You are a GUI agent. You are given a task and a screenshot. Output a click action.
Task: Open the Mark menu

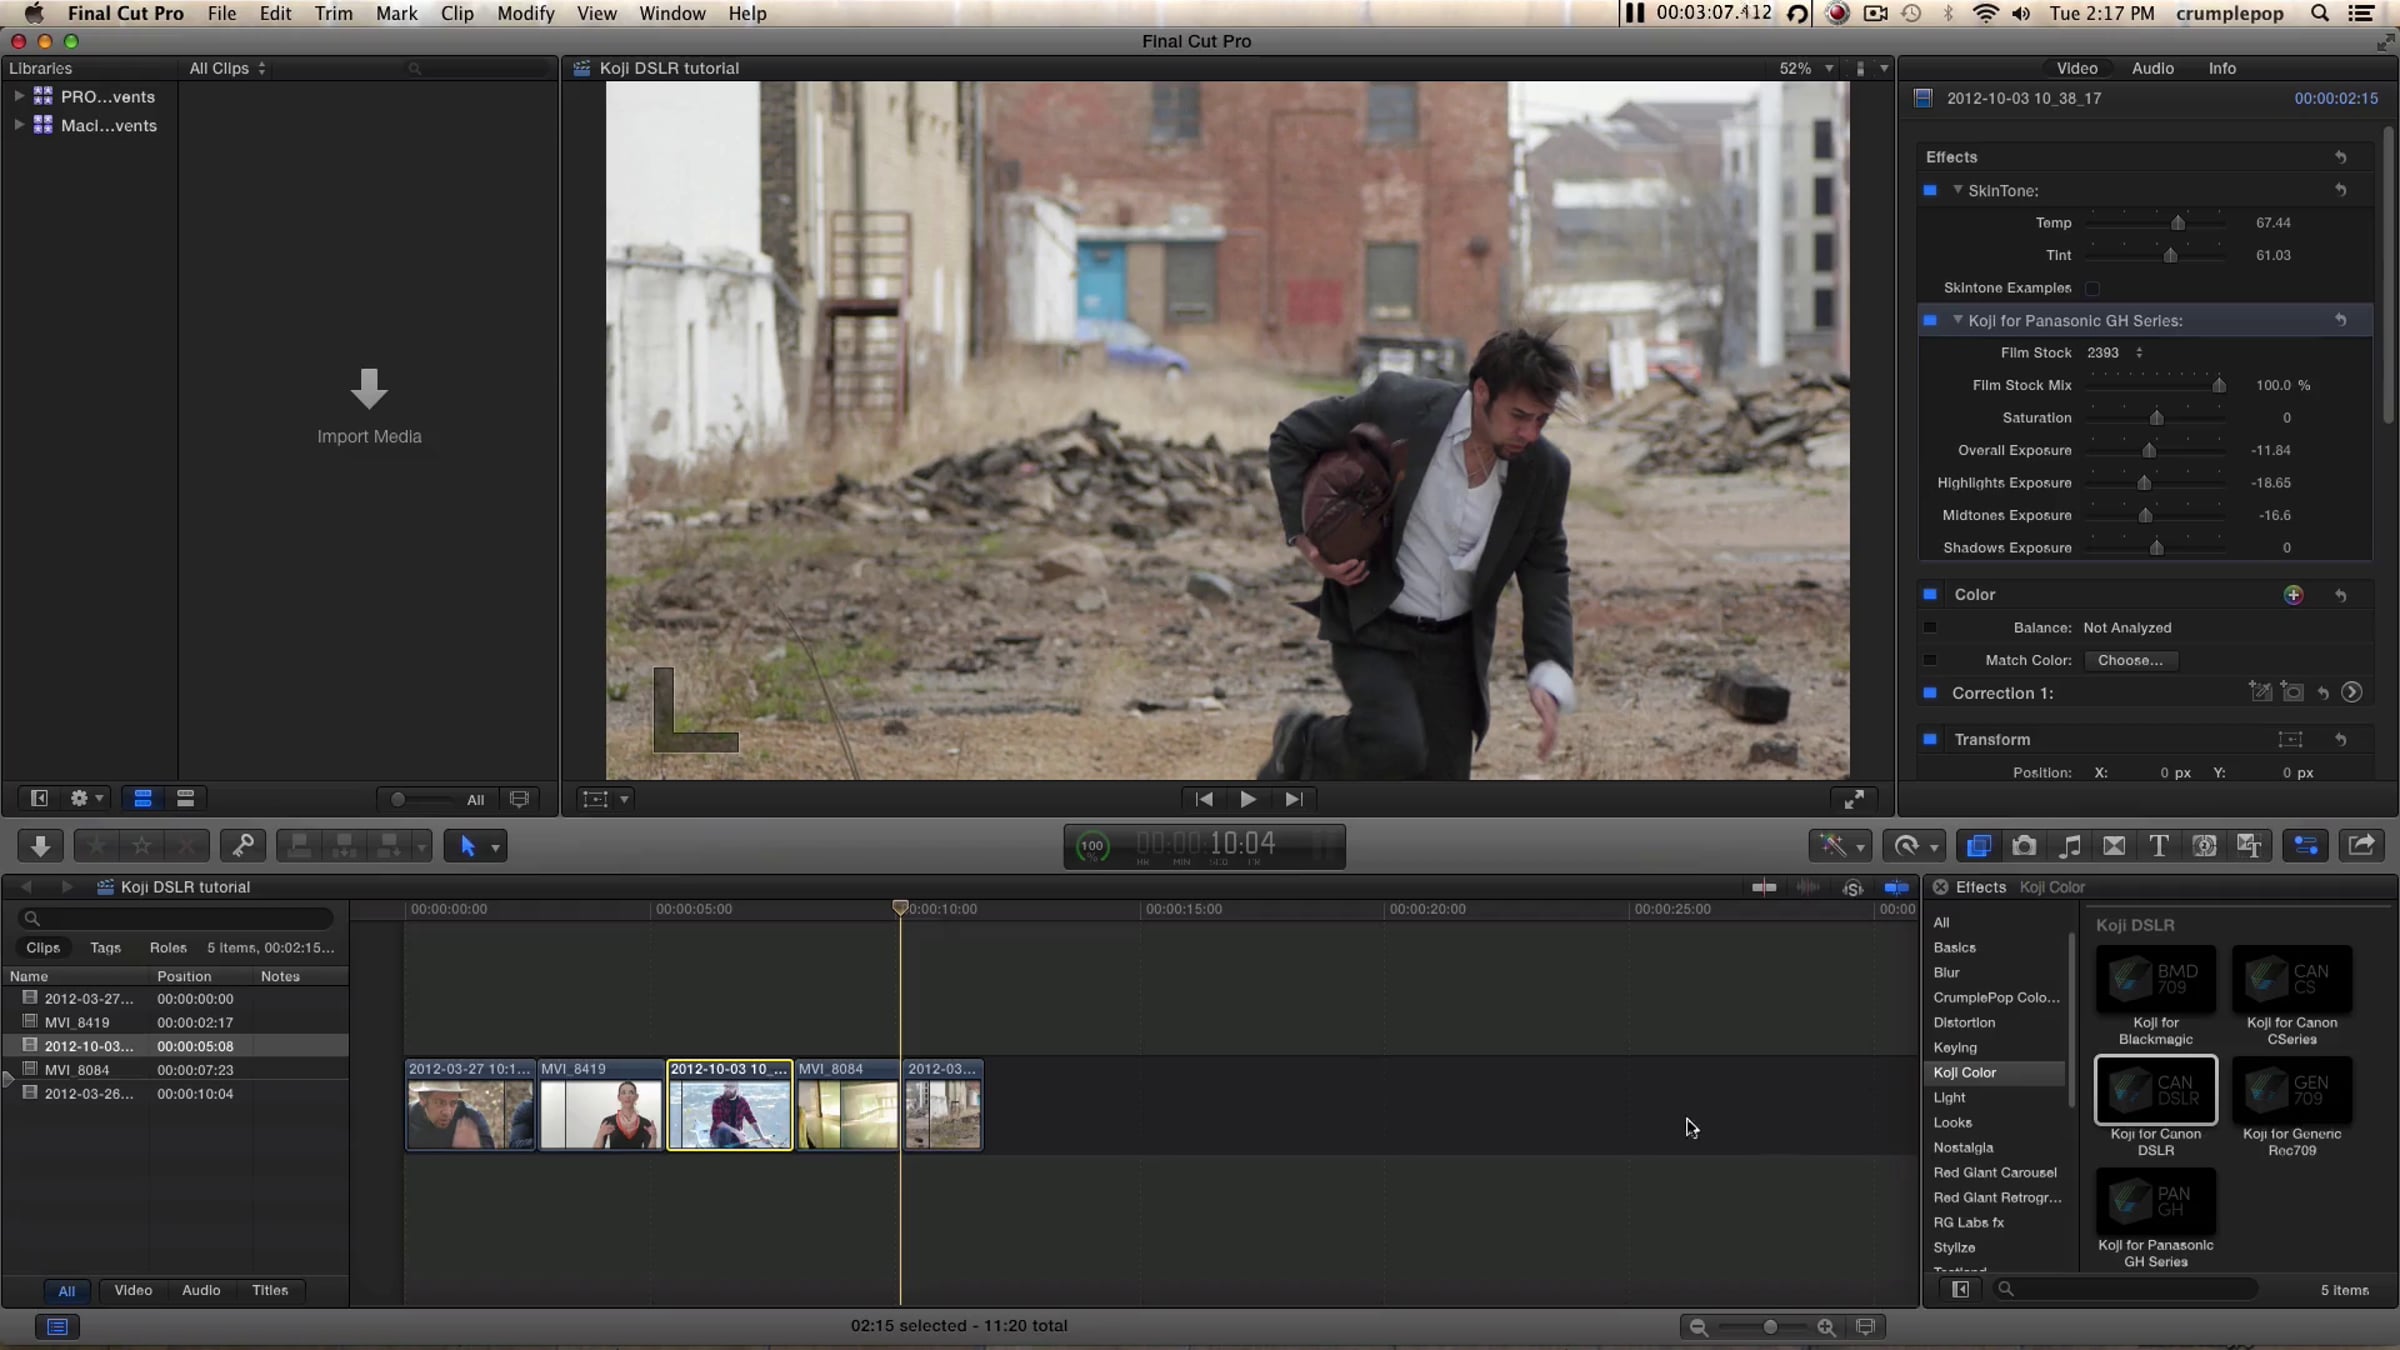(x=396, y=14)
